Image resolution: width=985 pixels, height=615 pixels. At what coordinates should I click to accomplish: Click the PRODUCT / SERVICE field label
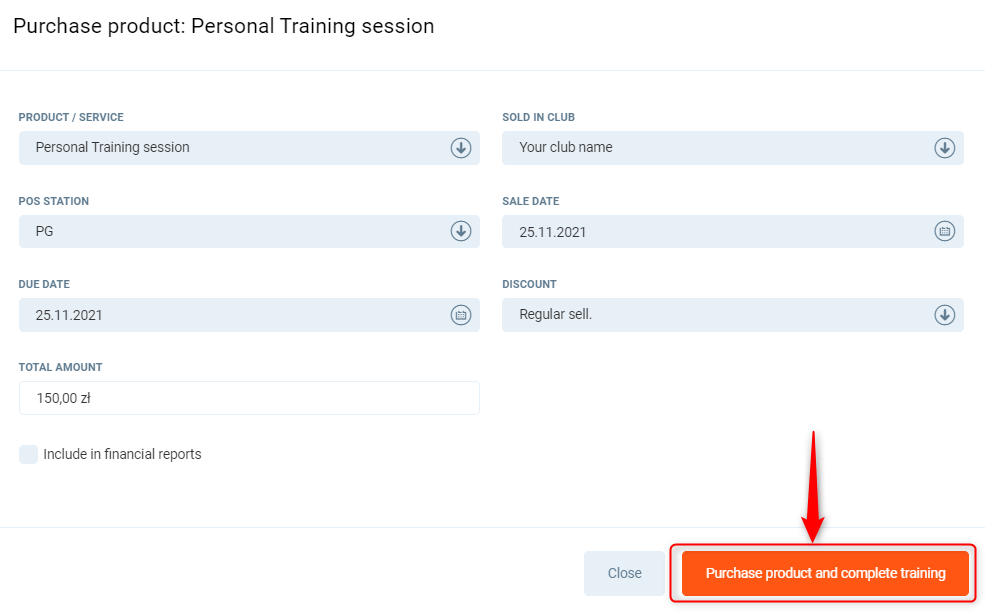point(71,118)
